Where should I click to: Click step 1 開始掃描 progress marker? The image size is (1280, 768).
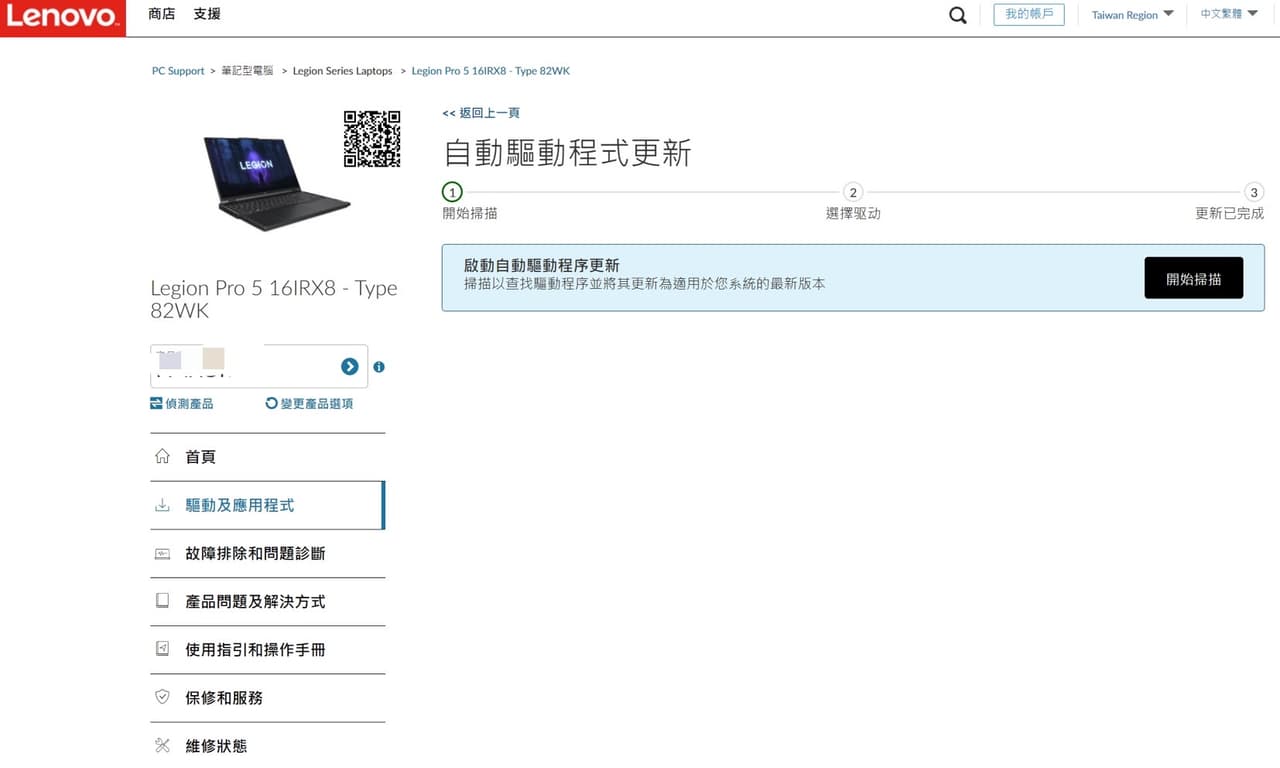tap(452, 192)
